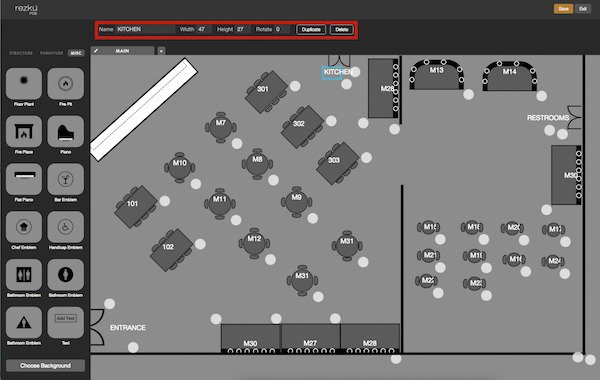Delete the selected KITCHEN item

point(342,29)
